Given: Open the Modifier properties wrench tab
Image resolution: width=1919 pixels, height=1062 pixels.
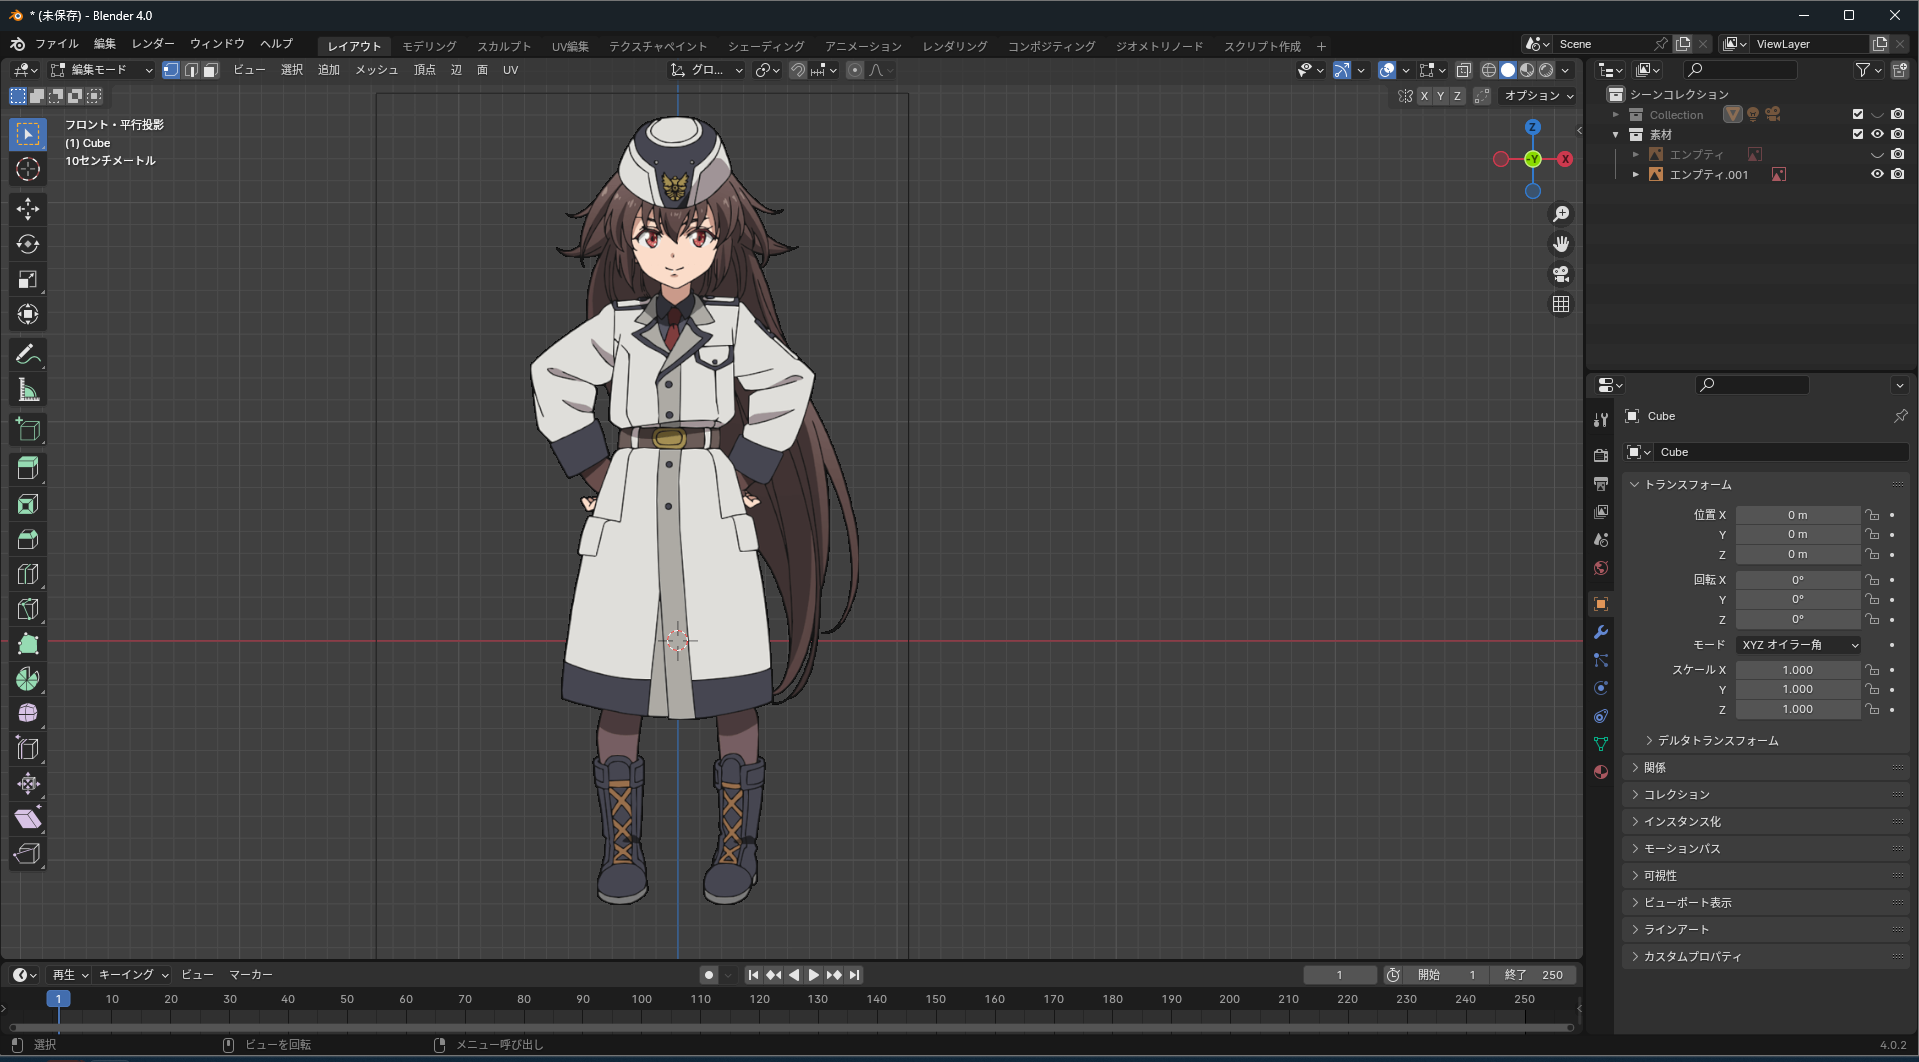Looking at the screenshot, I should point(1601,632).
